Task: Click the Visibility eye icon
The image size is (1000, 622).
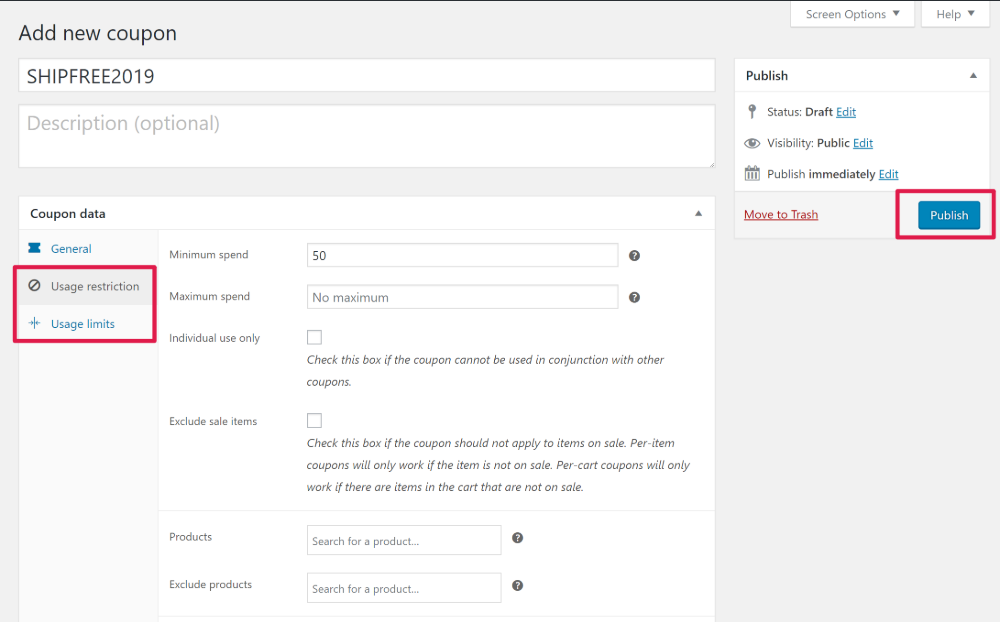Action: (752, 143)
